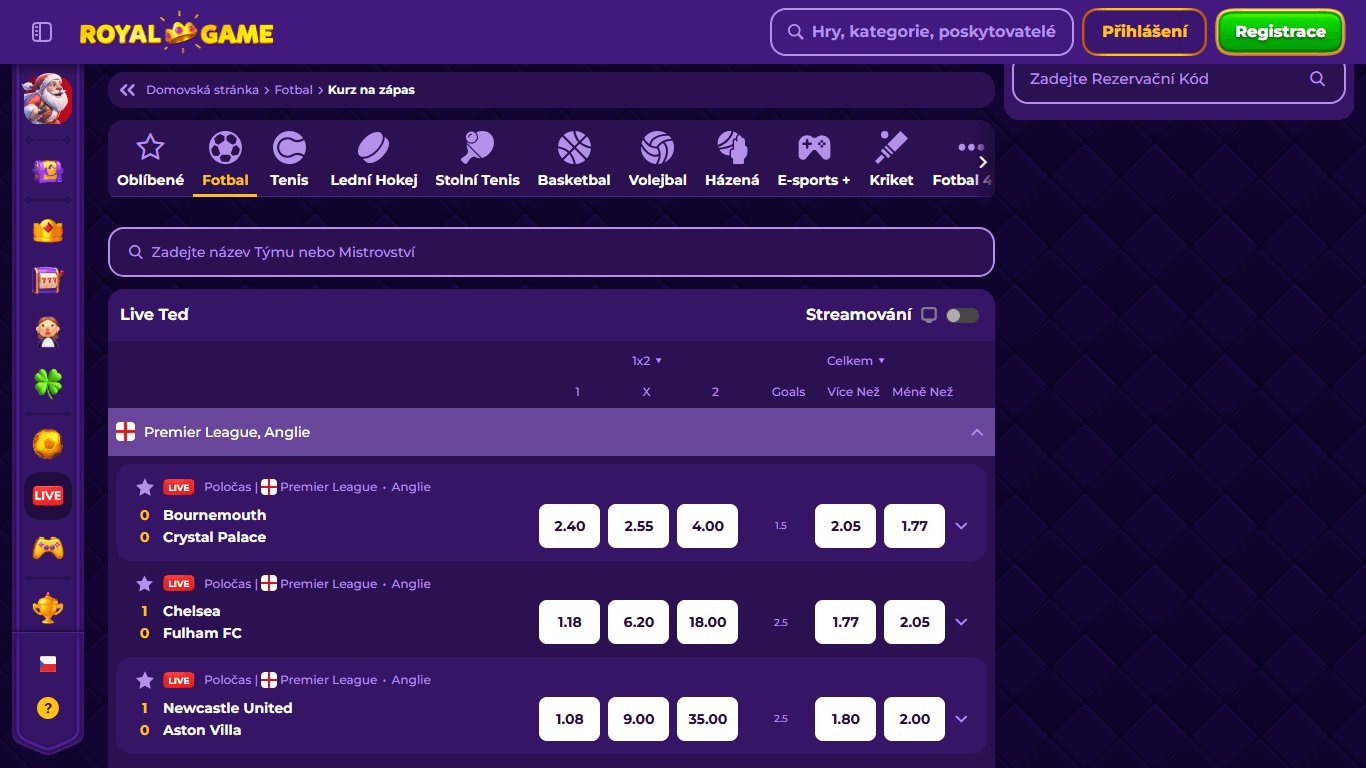This screenshot has width=1366, height=768.
Task: Select the Basketbal sport tab
Action: (x=574, y=160)
